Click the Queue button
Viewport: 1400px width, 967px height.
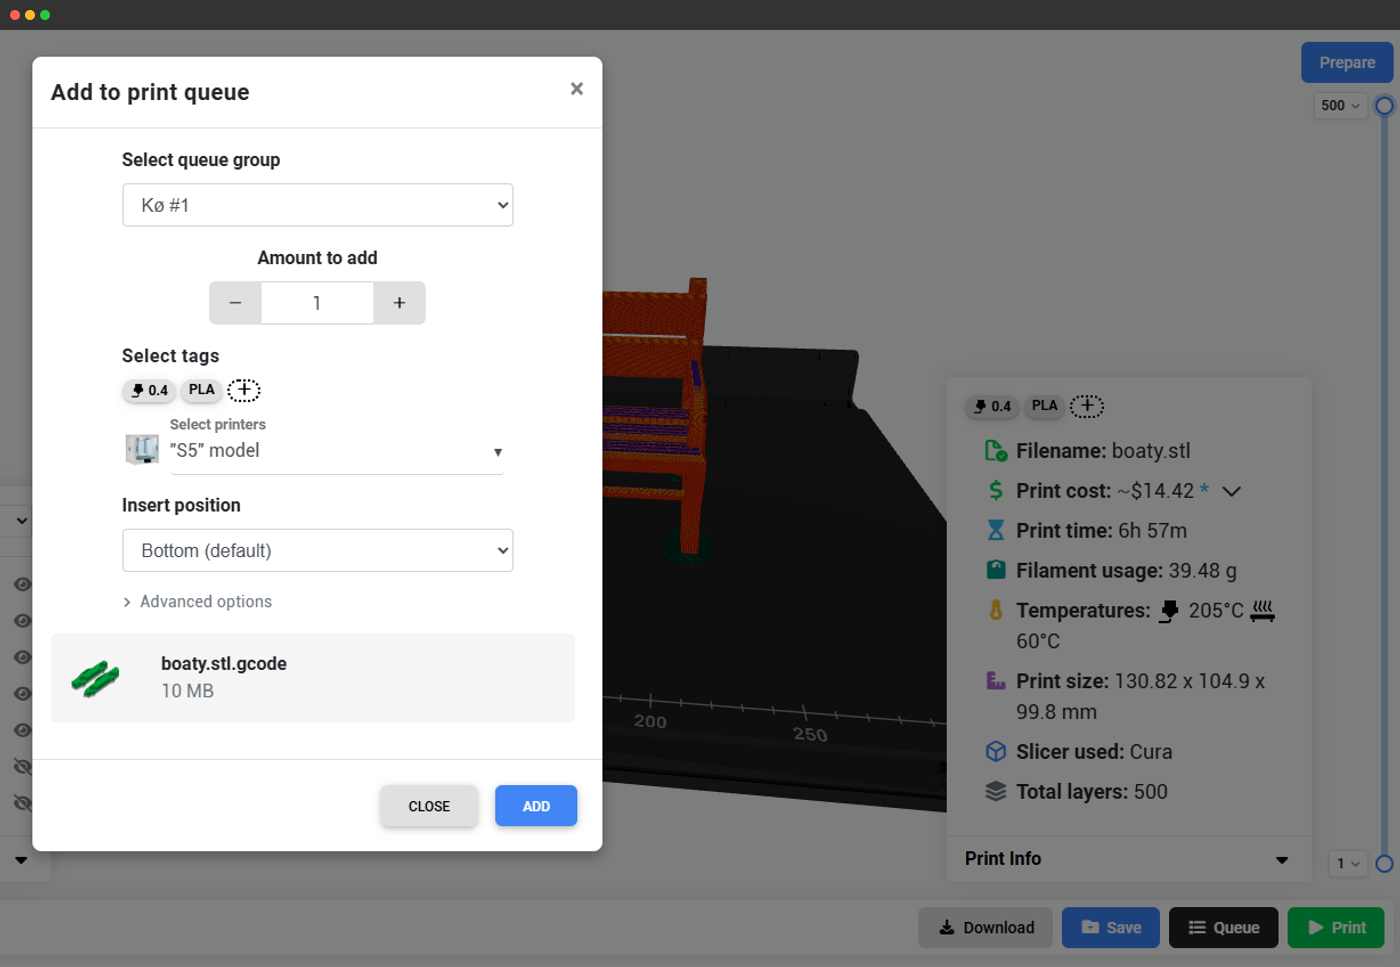pyautogui.click(x=1224, y=928)
